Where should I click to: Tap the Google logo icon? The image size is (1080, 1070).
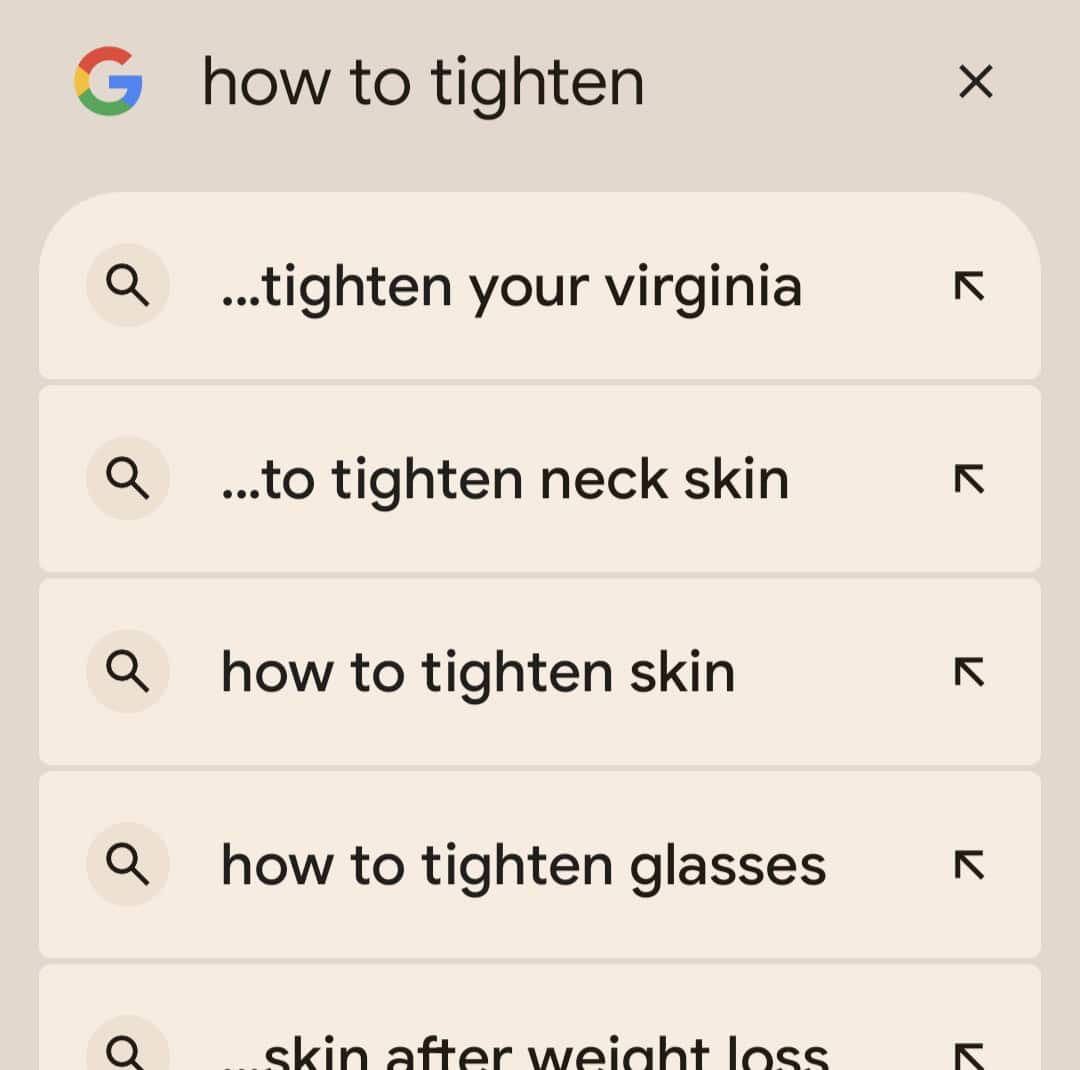click(108, 81)
